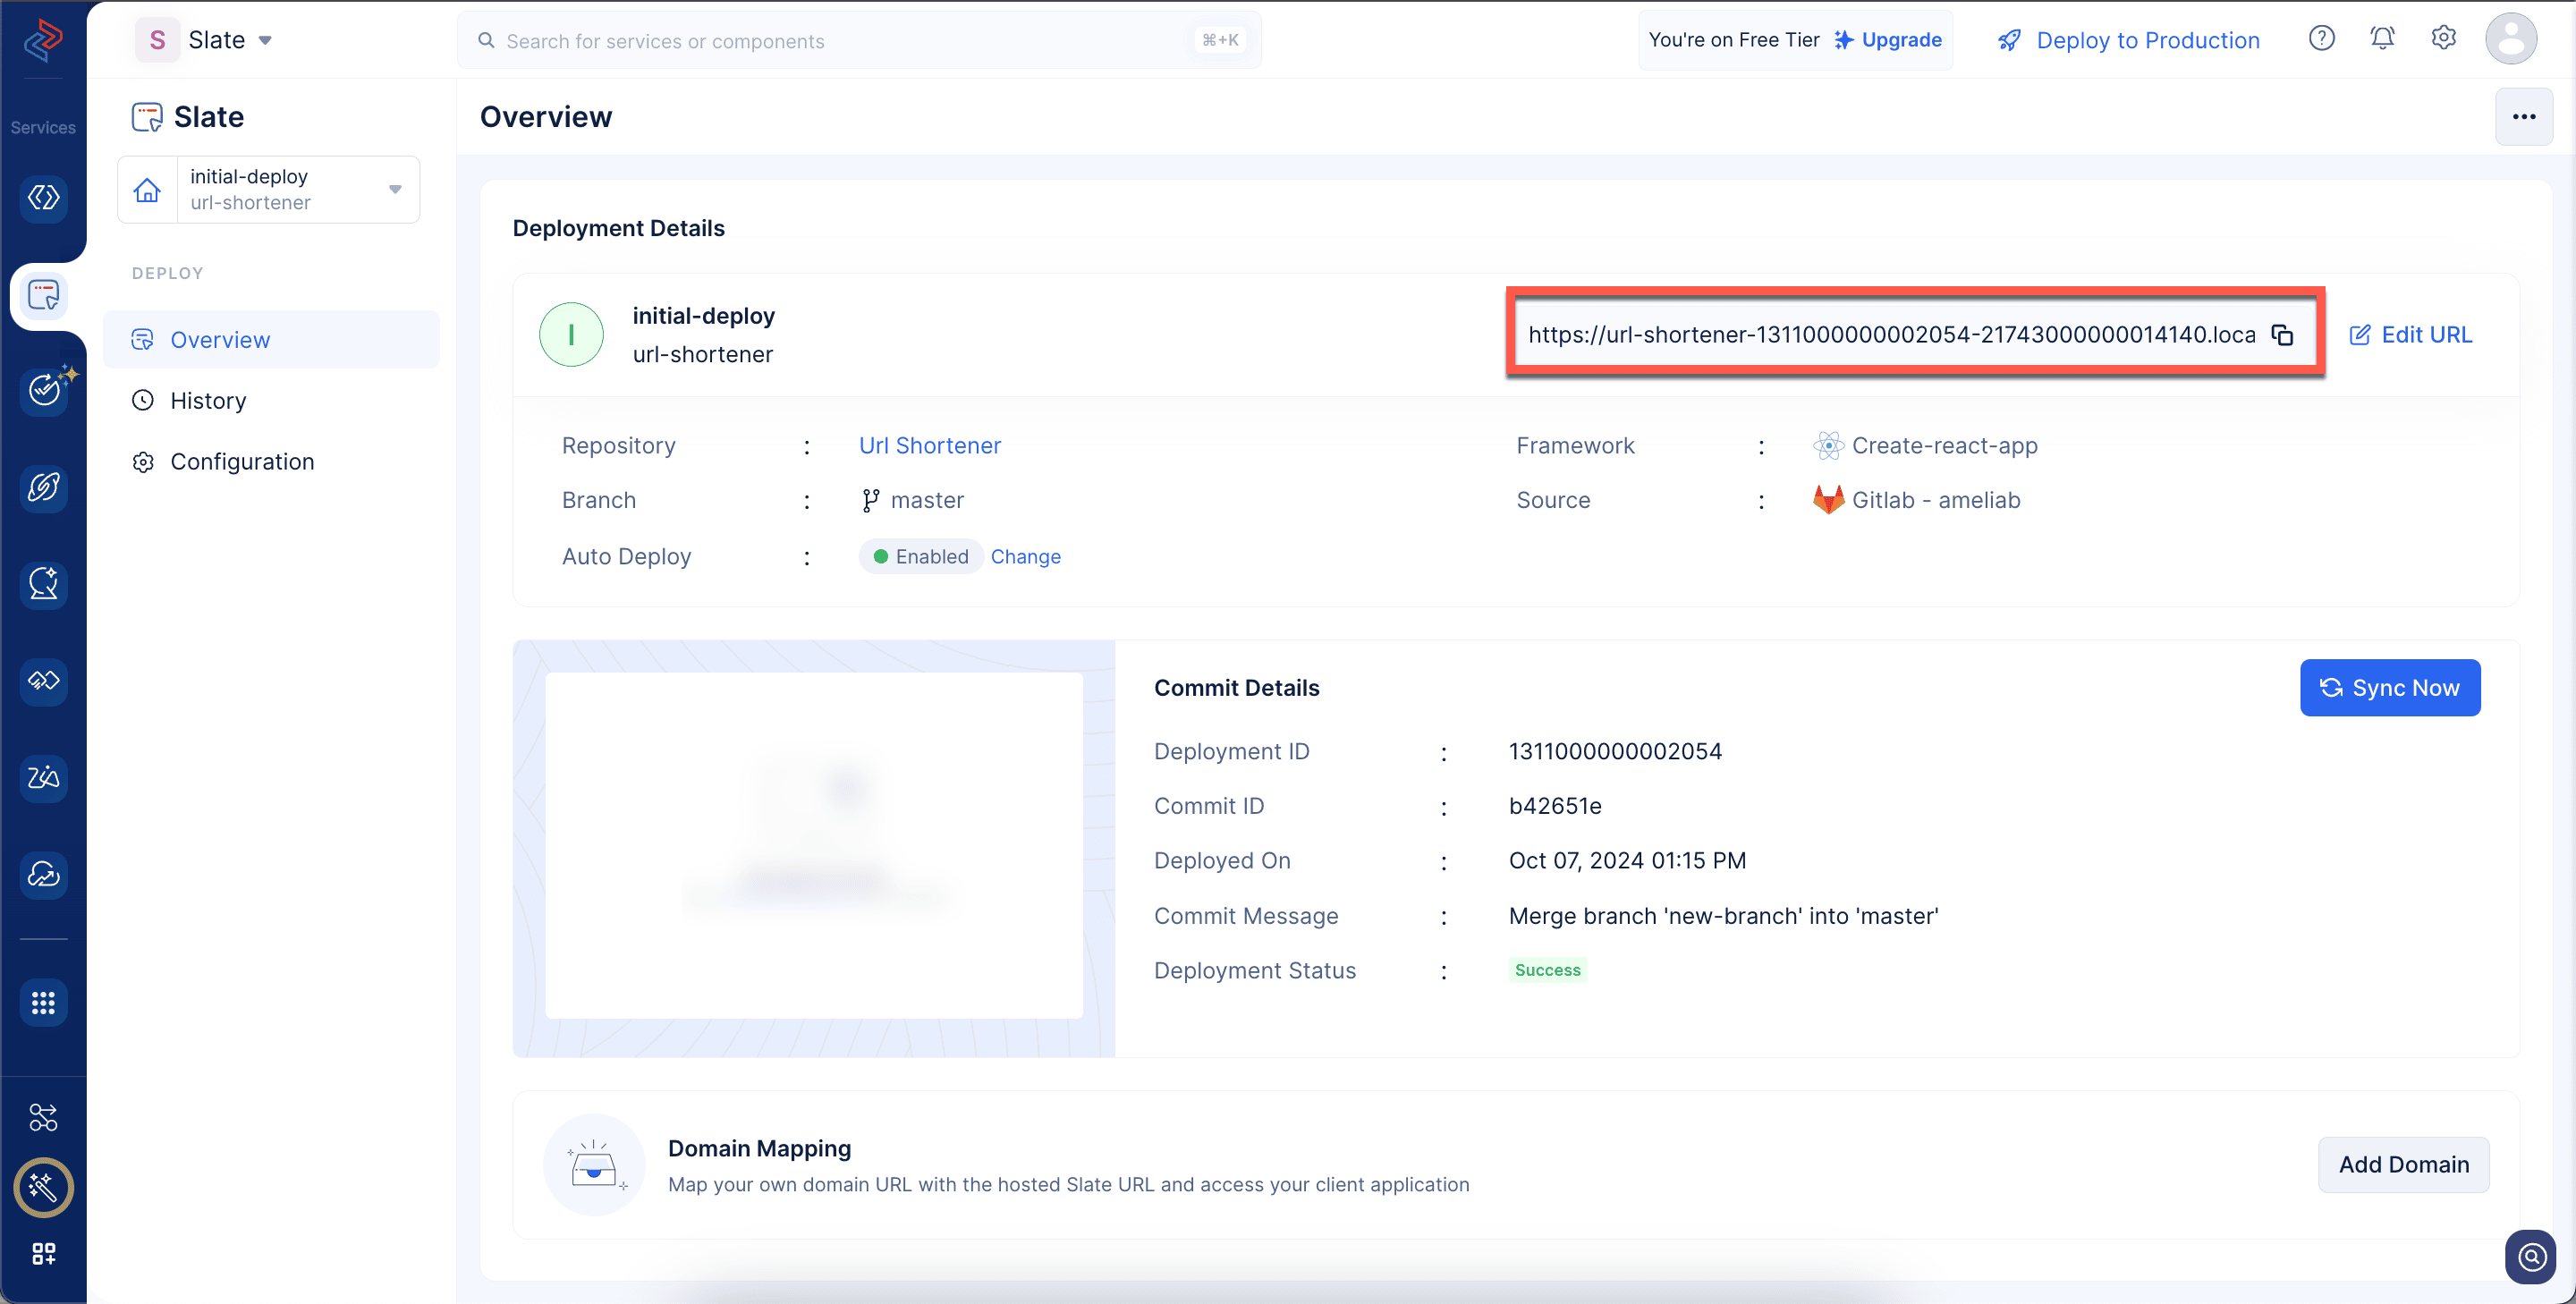Click the Add Domain button
The height and width of the screenshot is (1304, 2576).
[x=2403, y=1165]
